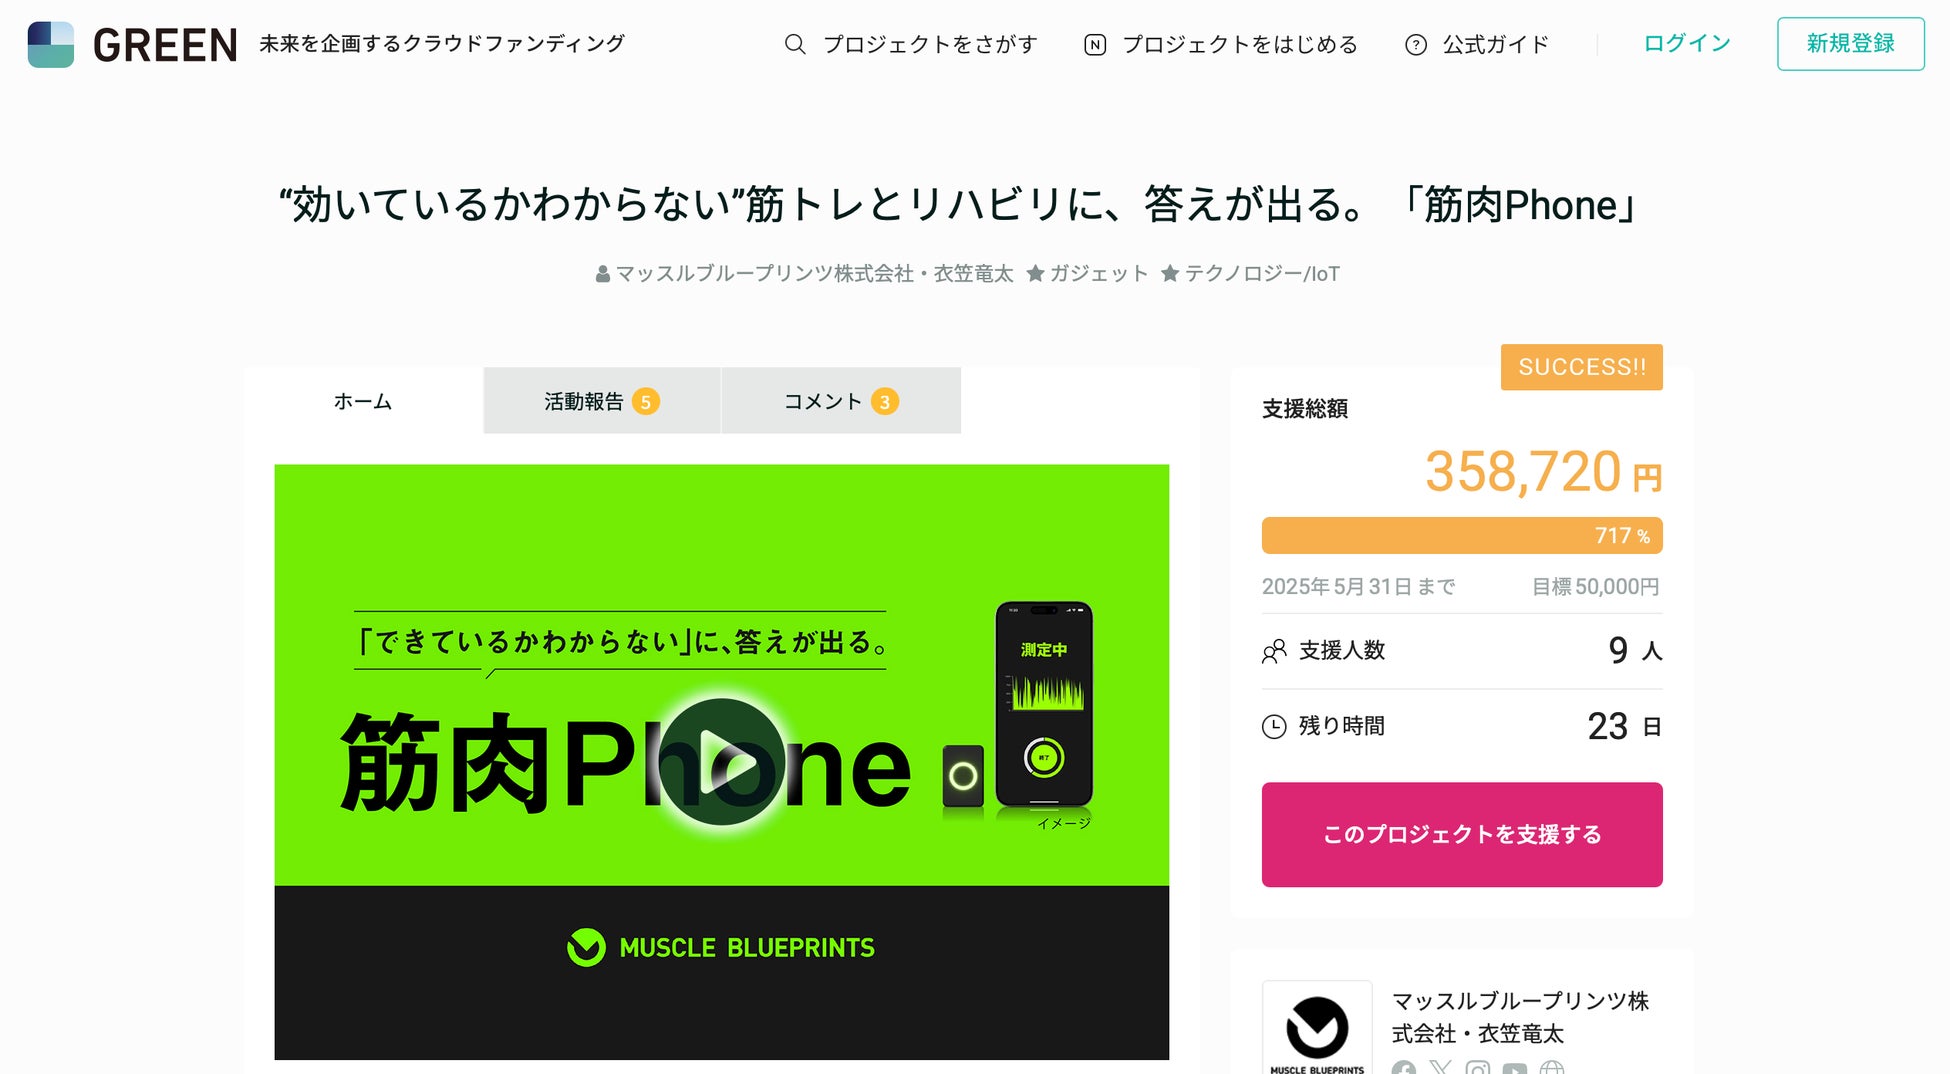
Task: Click the person icon before the creator name under the title
Action: click(603, 274)
